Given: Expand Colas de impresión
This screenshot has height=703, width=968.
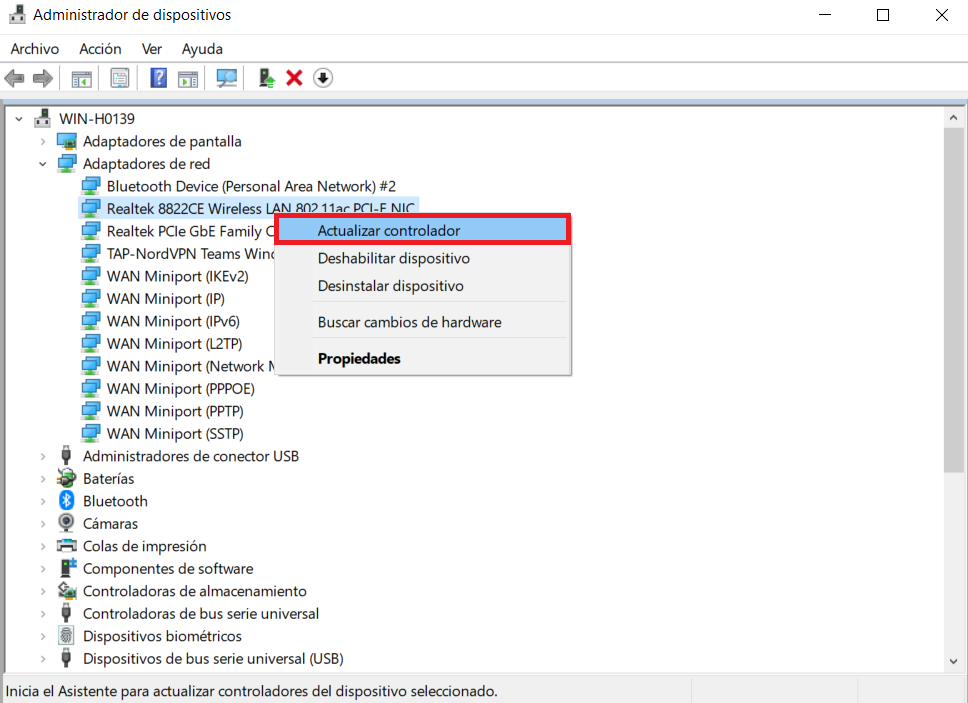Looking at the screenshot, I should pyautogui.click(x=43, y=546).
